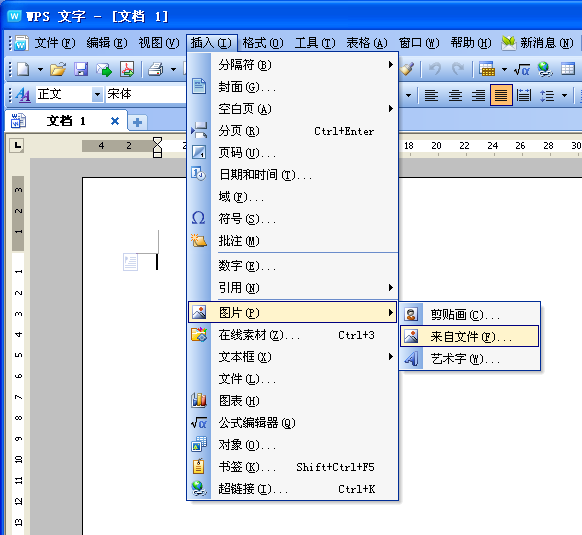Click the Print icon in toolbar

point(156,69)
